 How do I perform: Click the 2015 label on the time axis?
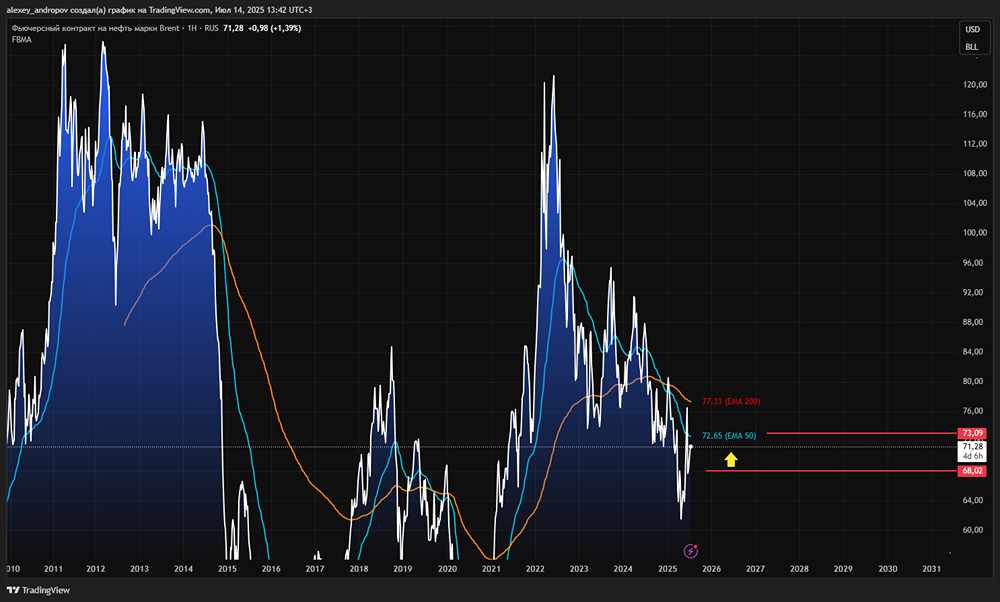(227, 569)
